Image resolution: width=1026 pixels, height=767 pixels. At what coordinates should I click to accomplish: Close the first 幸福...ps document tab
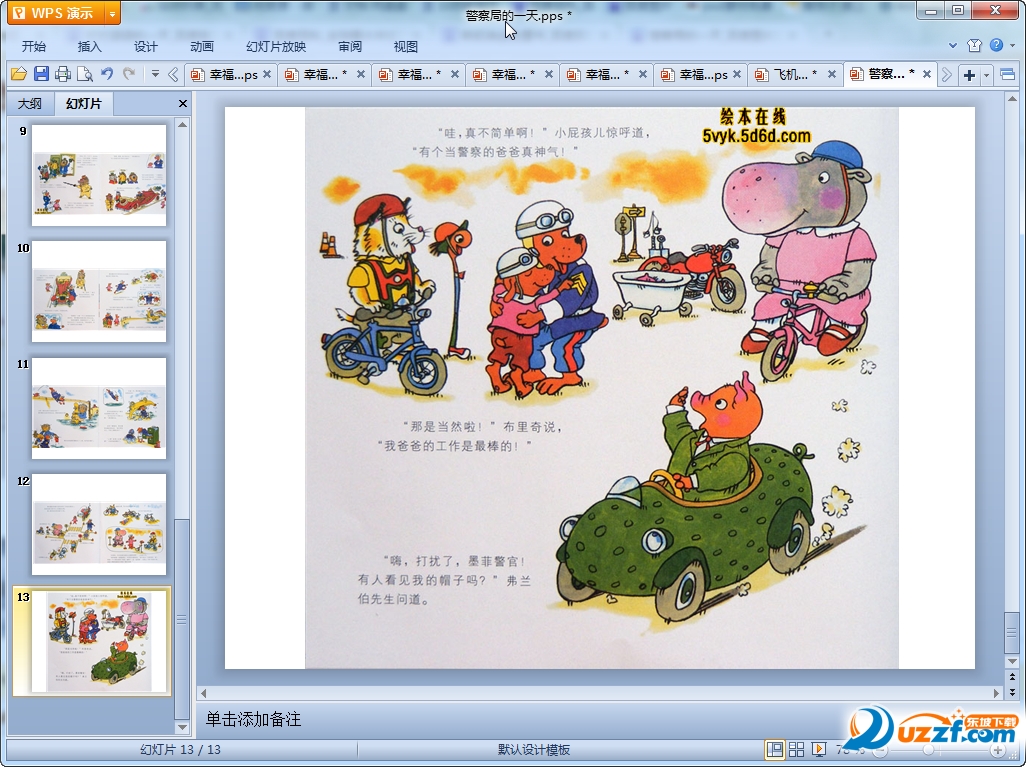(267, 75)
